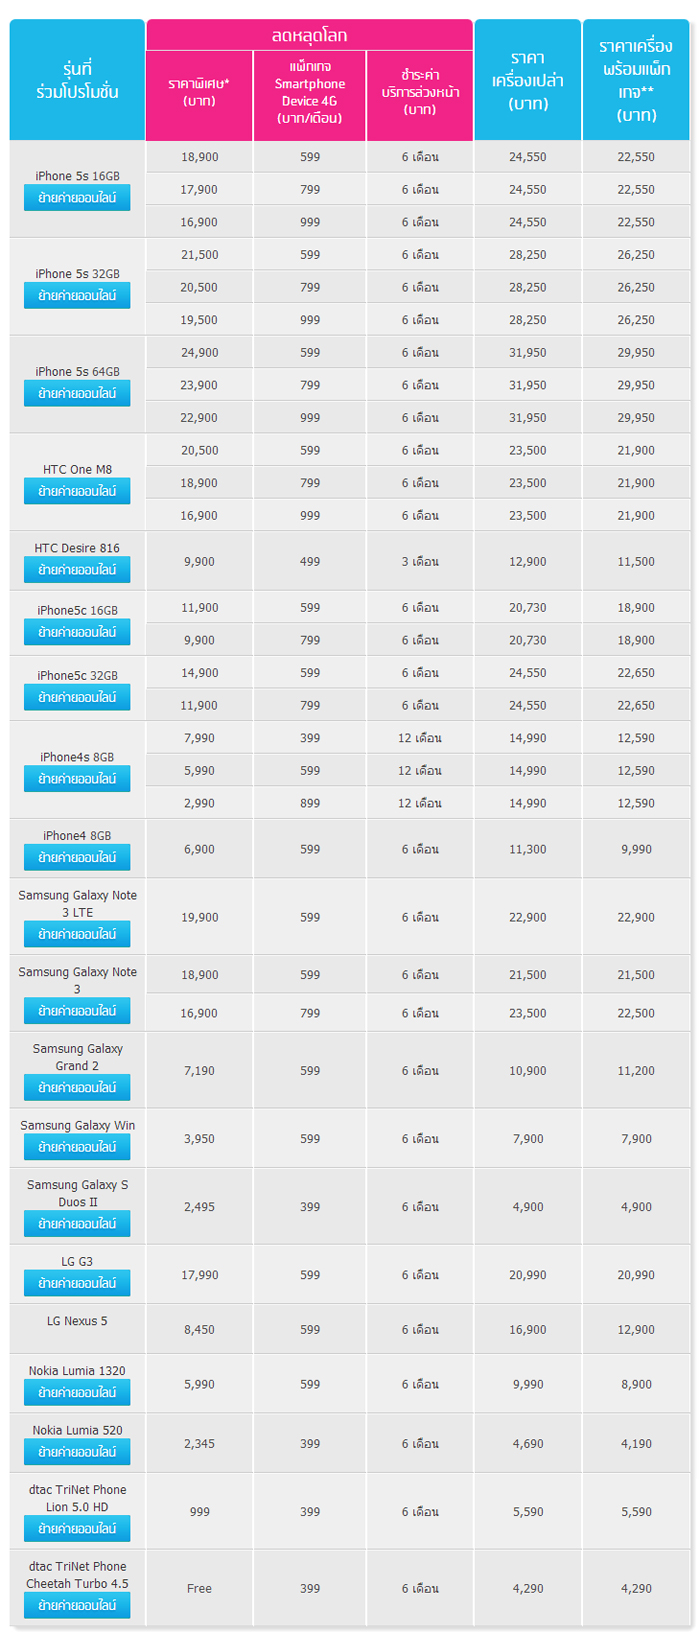Click online button under iPhone4s 8GB
The height and width of the screenshot is (1633, 700).
[77, 779]
